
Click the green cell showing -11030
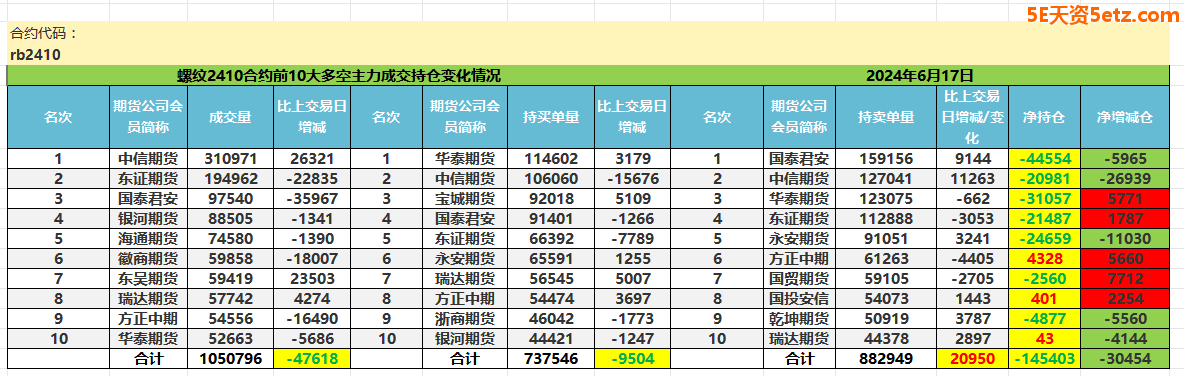coord(1124,238)
